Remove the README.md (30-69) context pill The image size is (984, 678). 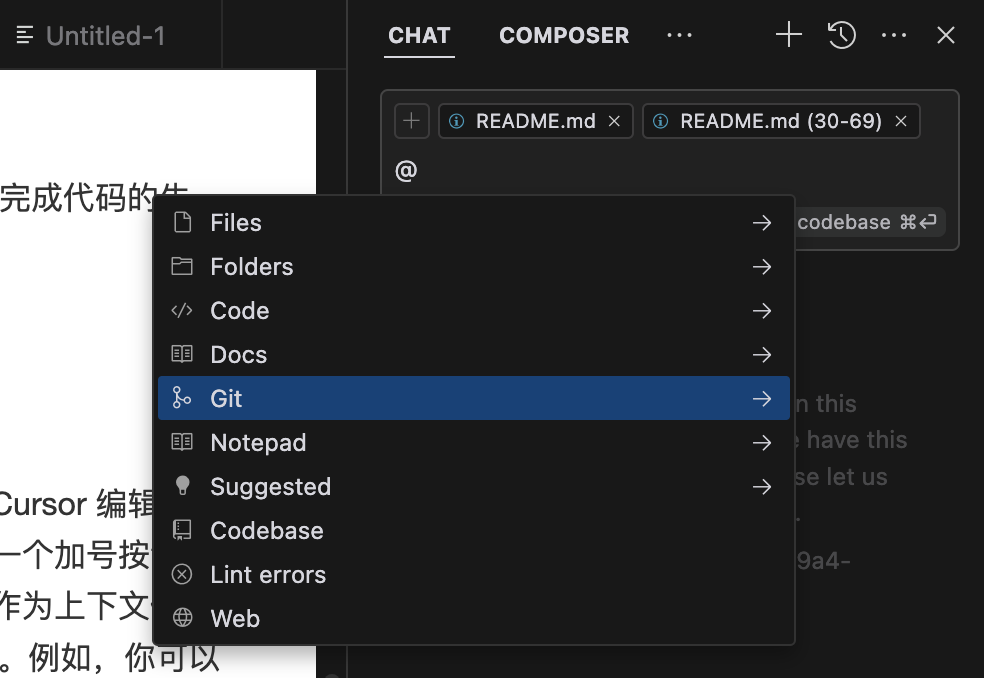coord(901,121)
